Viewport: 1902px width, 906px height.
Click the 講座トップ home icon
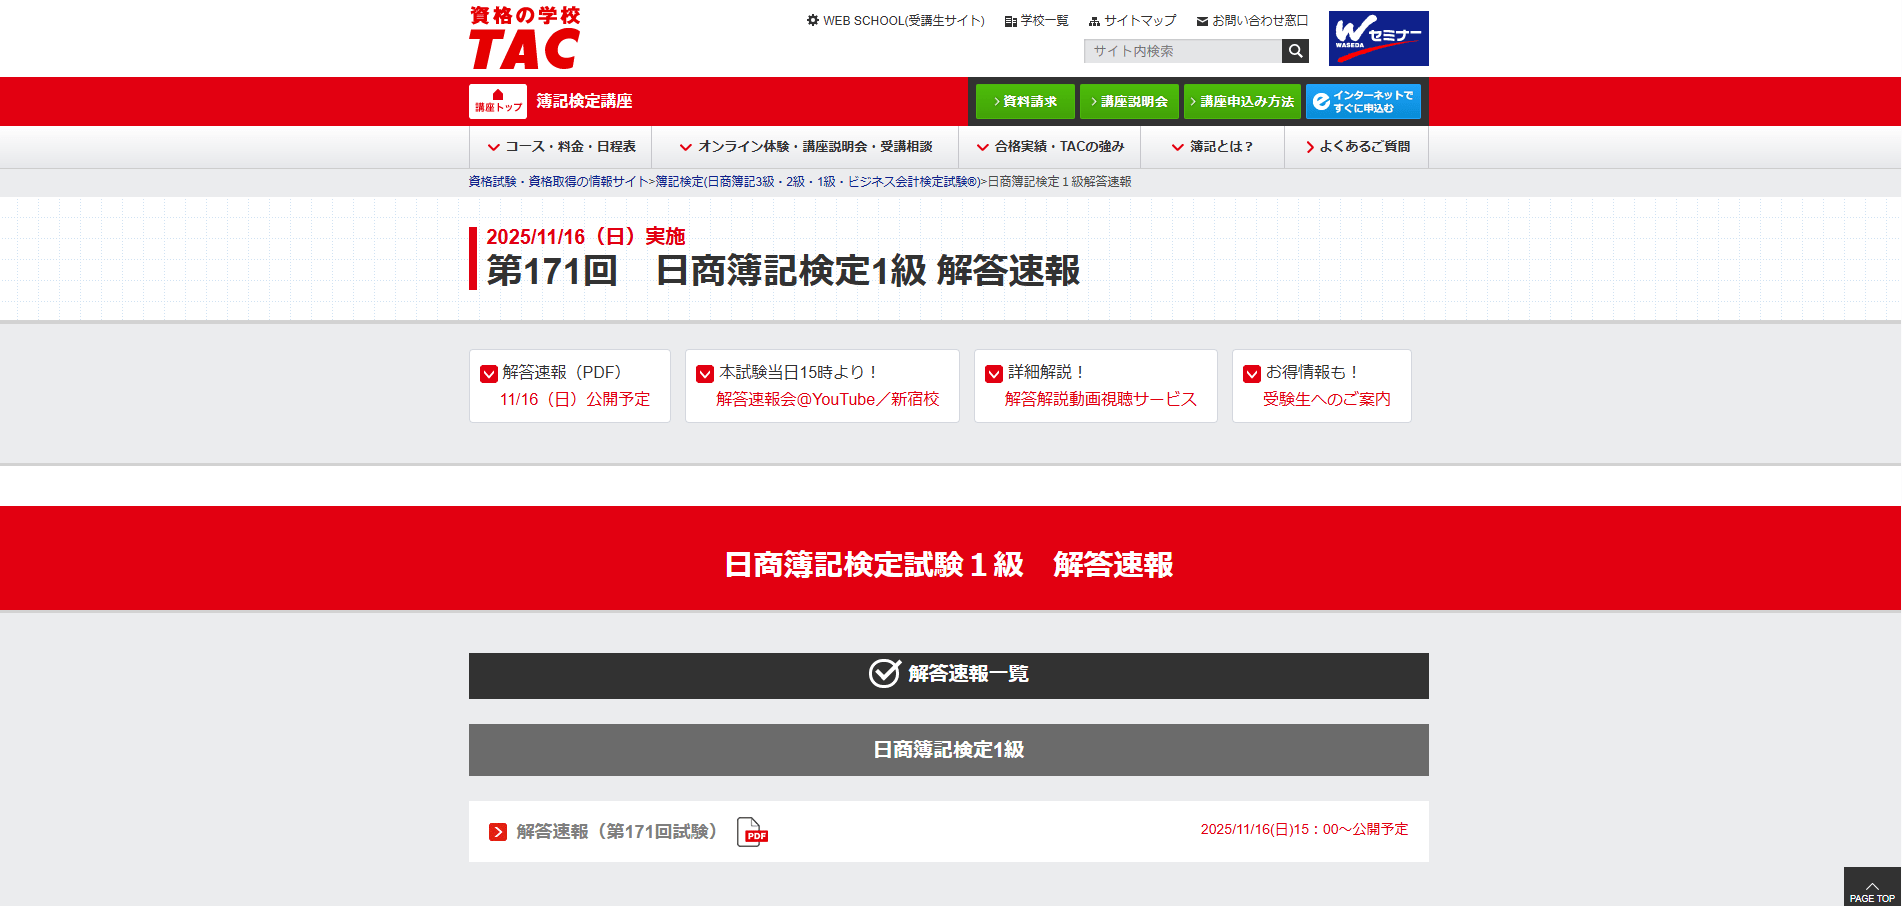tap(498, 101)
